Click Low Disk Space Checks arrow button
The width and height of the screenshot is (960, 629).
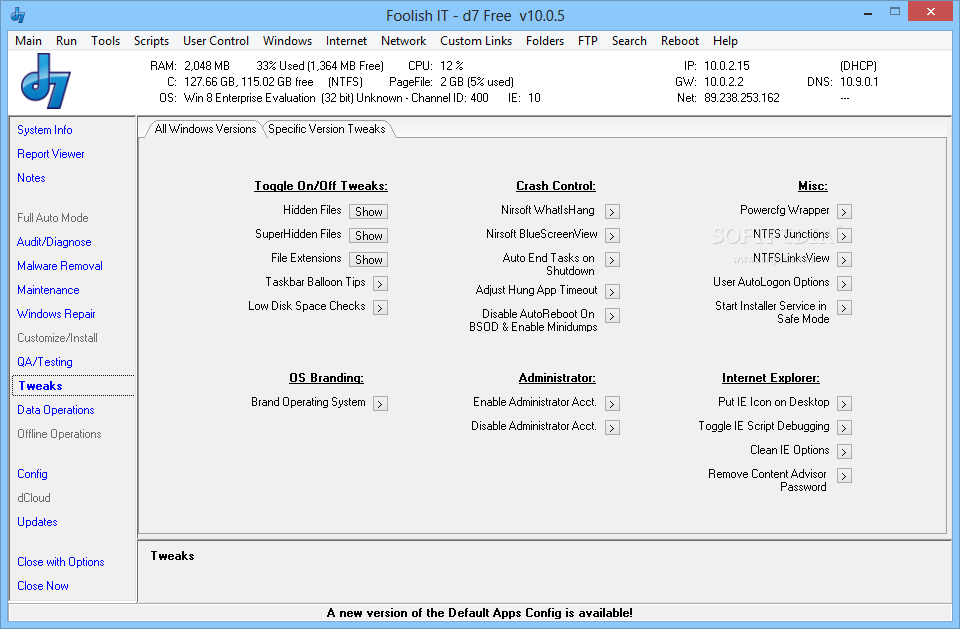click(x=380, y=307)
